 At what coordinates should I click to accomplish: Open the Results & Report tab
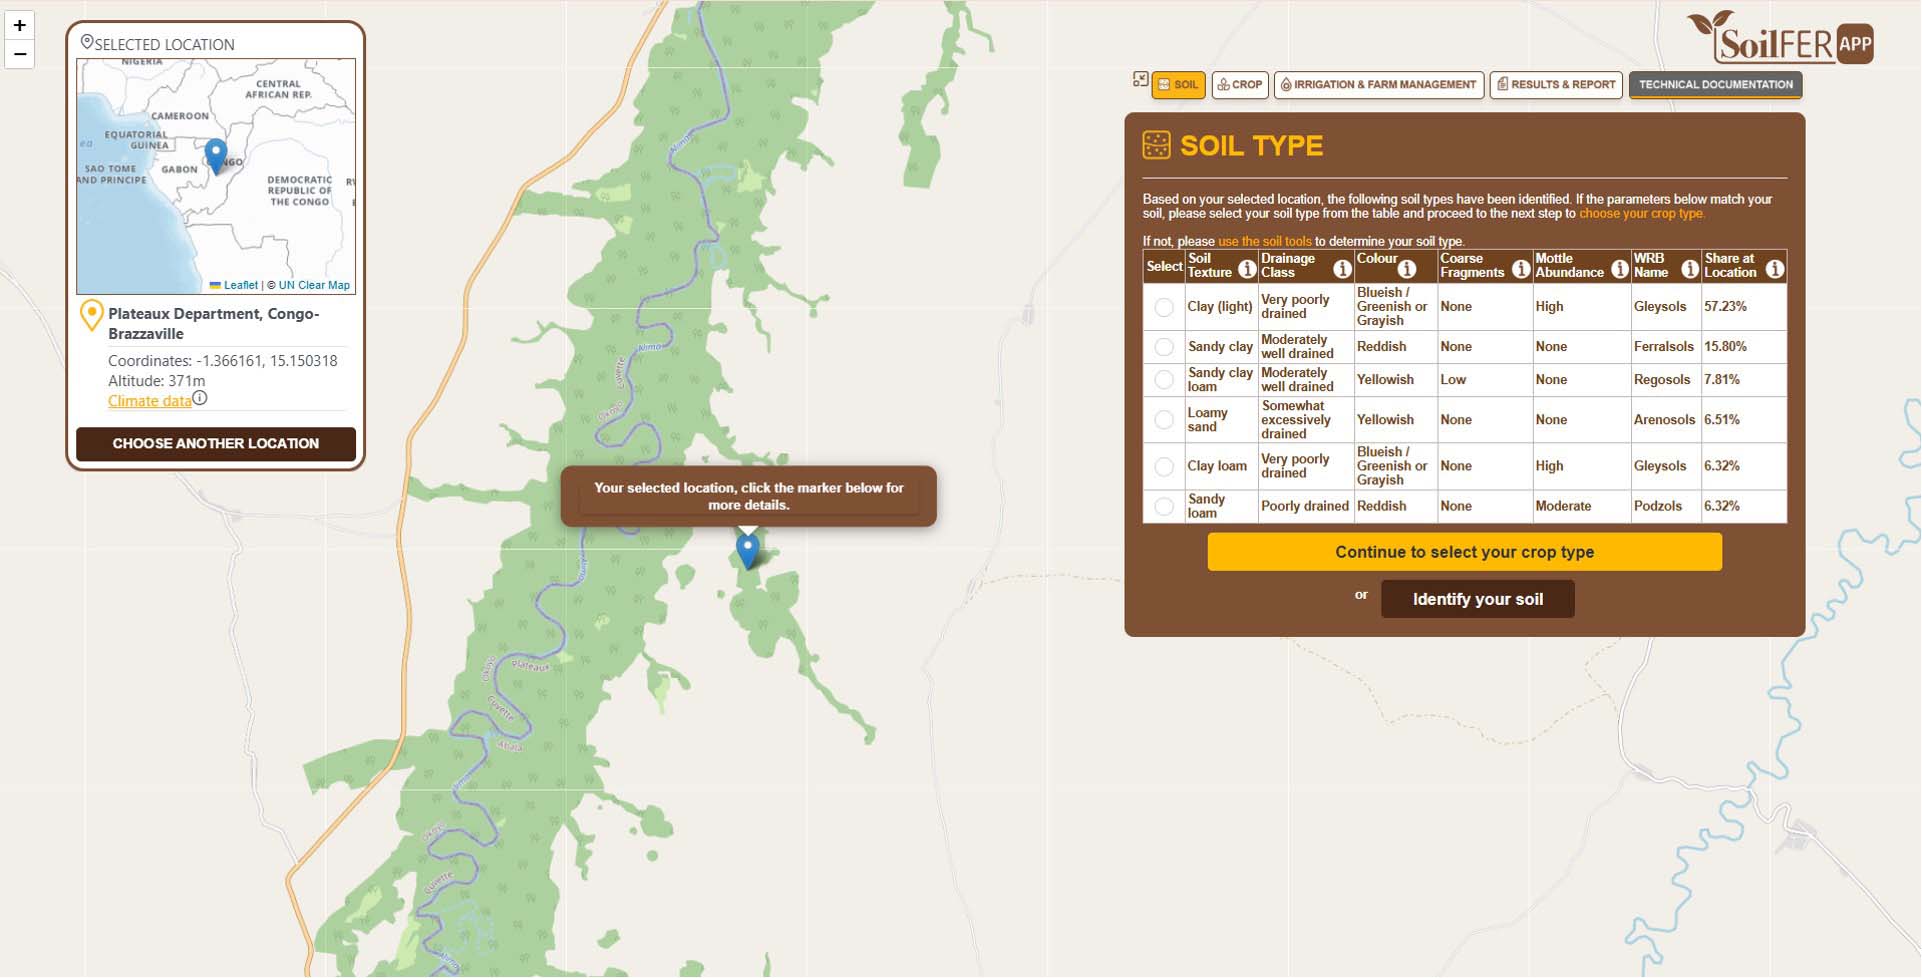[x=1555, y=85]
